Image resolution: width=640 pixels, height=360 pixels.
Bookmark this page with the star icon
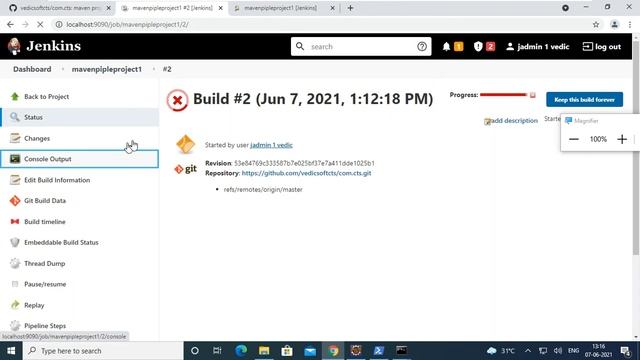[x=596, y=24]
